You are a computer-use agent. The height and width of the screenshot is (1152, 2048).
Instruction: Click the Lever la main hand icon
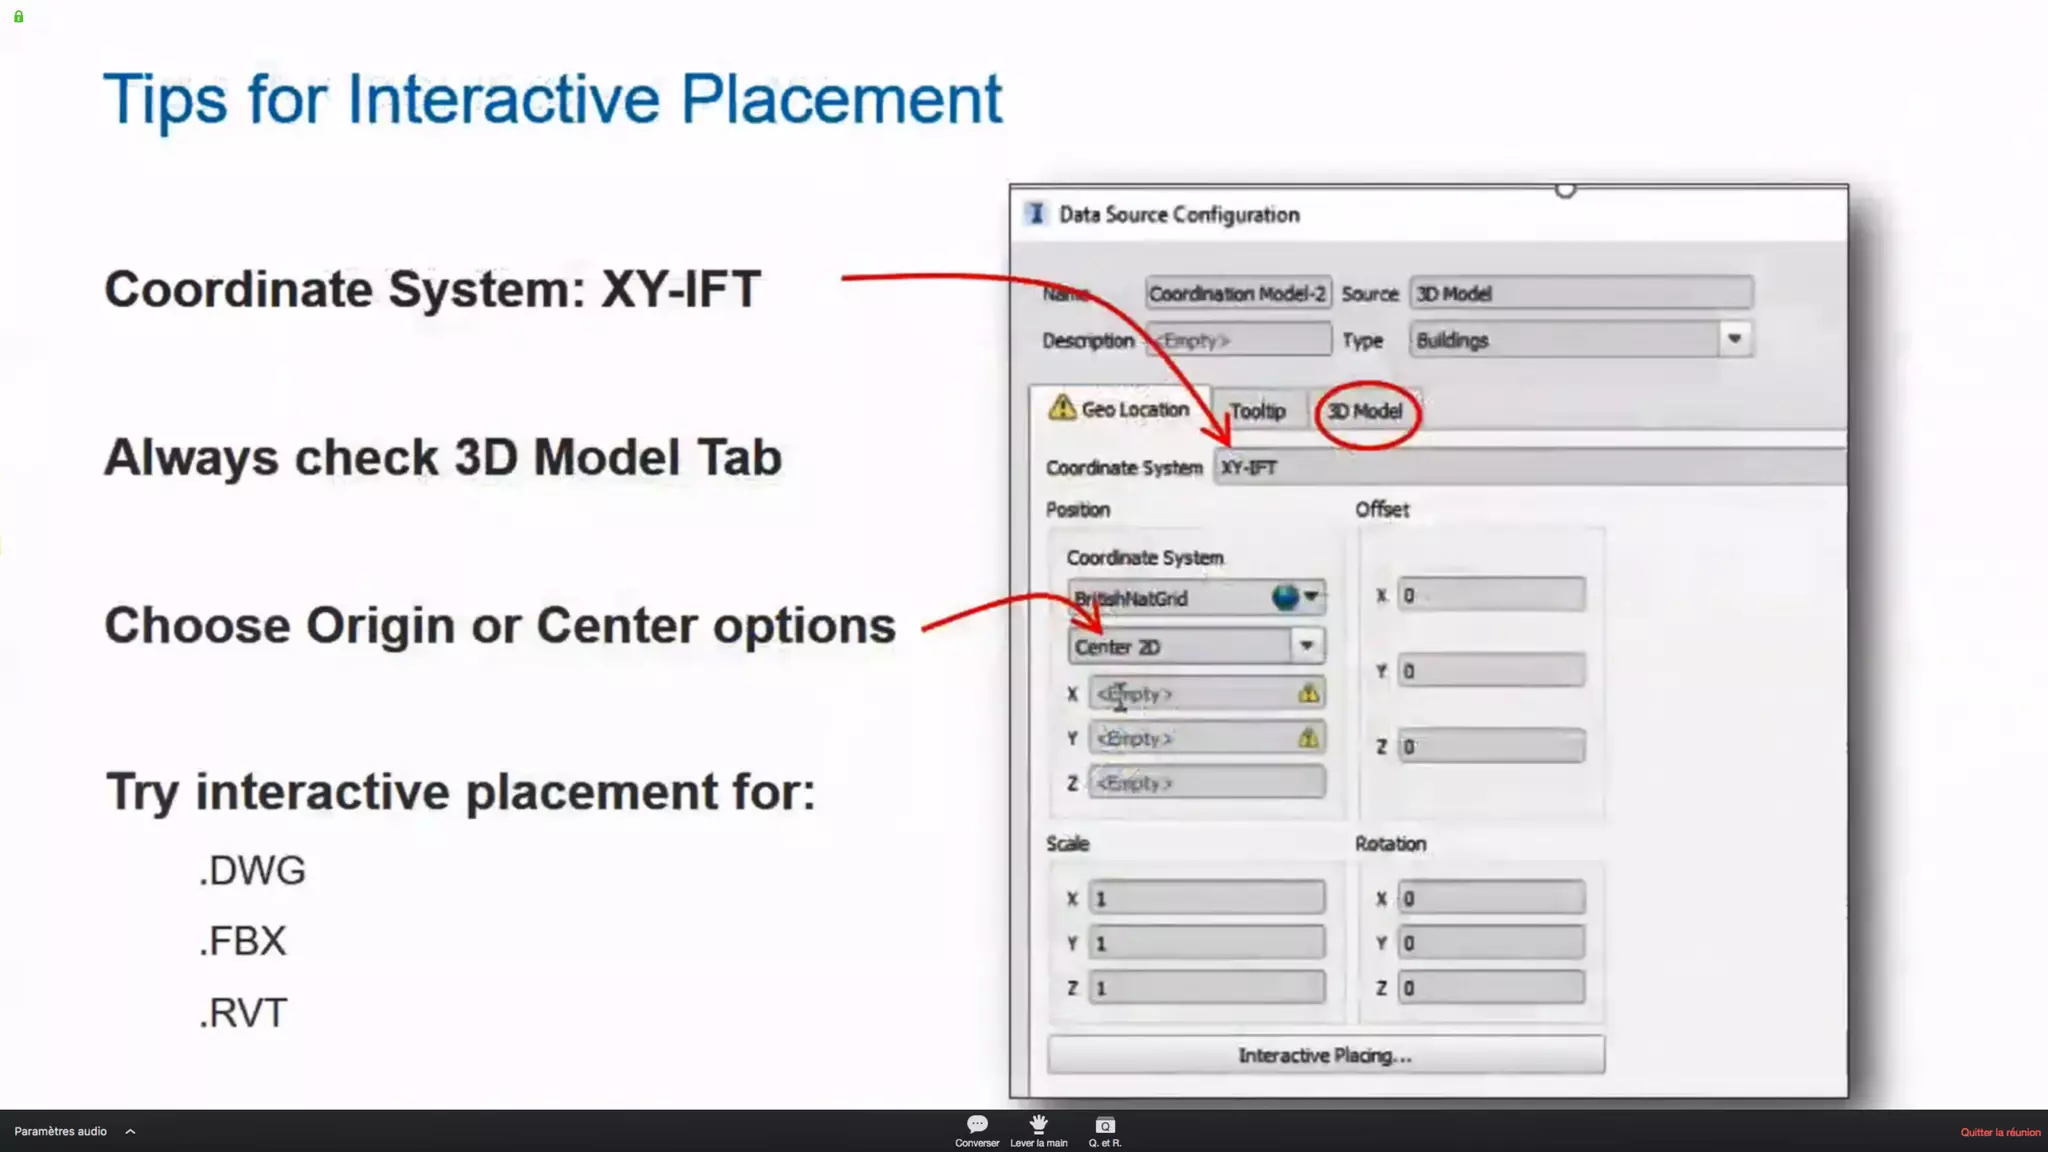(x=1038, y=1125)
